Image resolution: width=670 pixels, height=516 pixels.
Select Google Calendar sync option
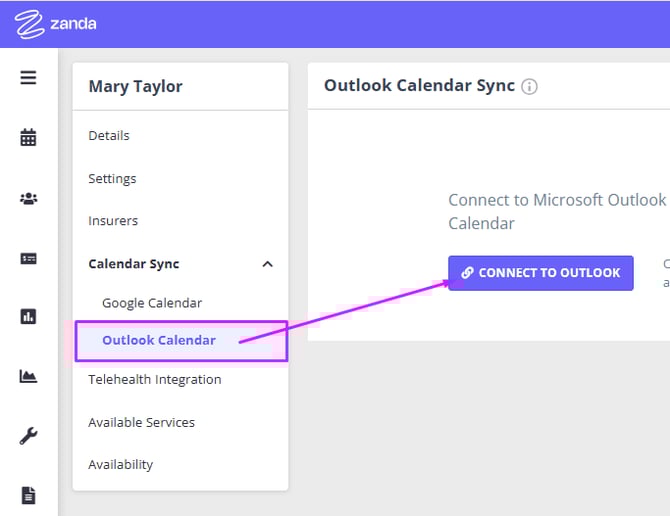click(152, 303)
